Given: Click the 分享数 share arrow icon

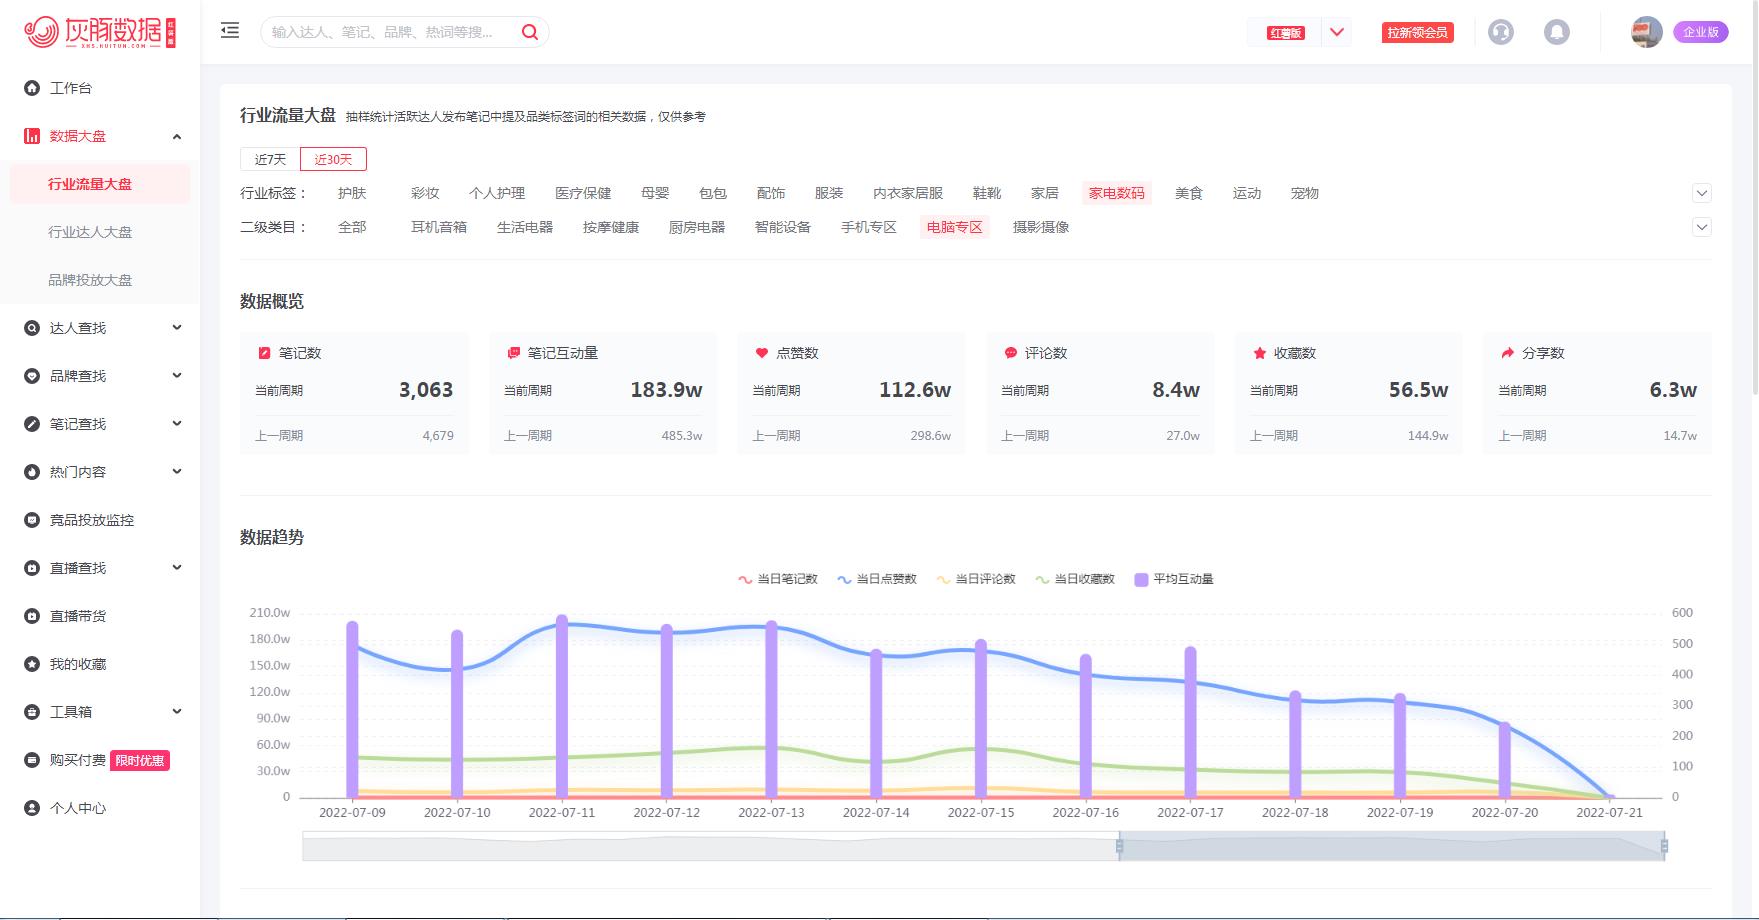Looking at the screenshot, I should tap(1508, 353).
